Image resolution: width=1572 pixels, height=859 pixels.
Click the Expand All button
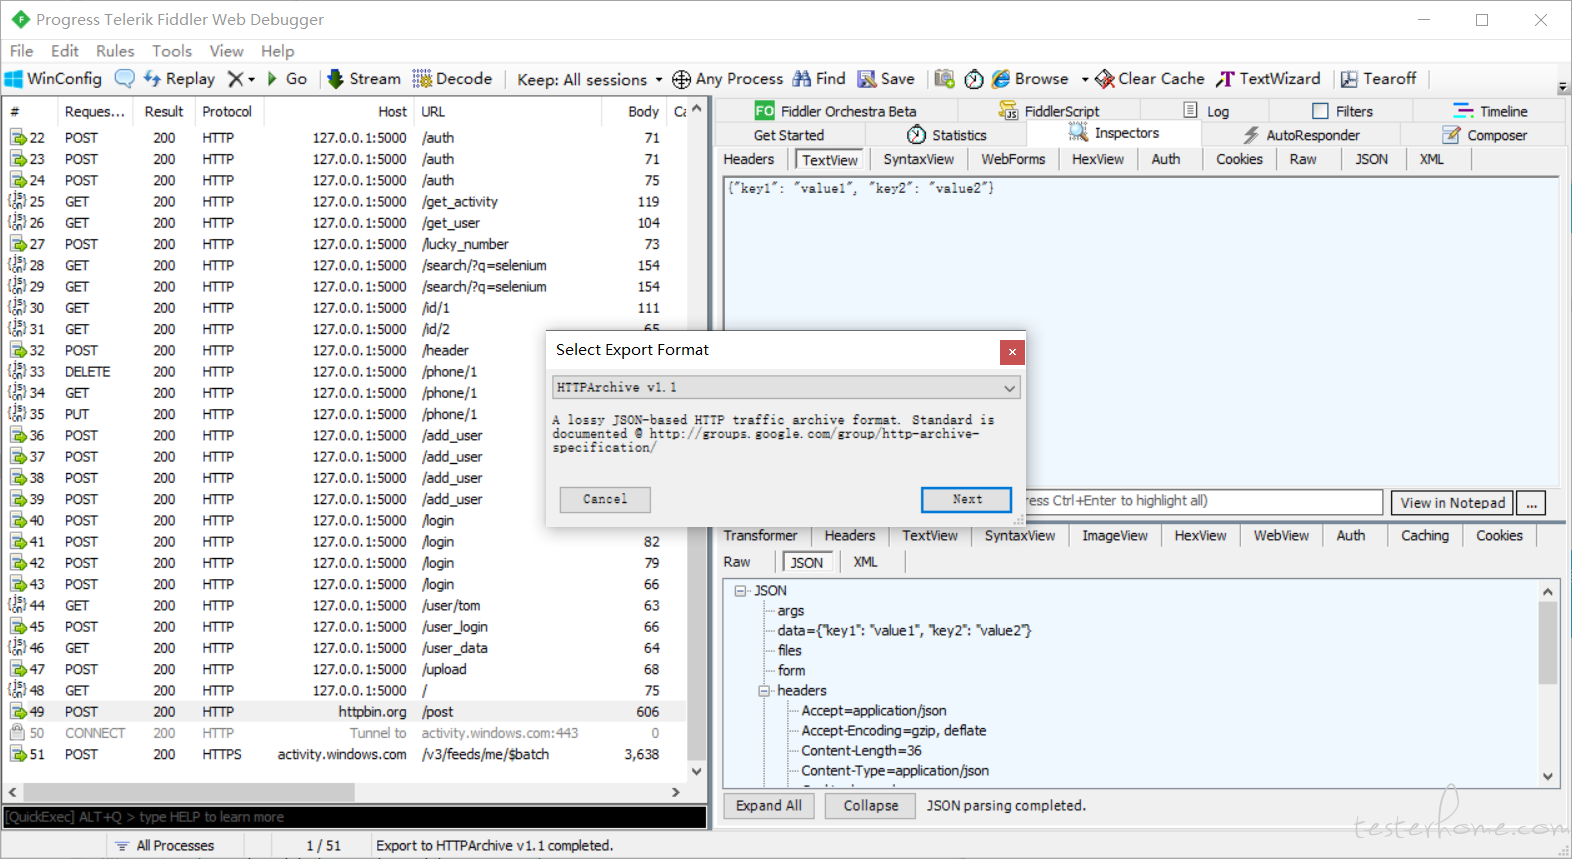769,806
